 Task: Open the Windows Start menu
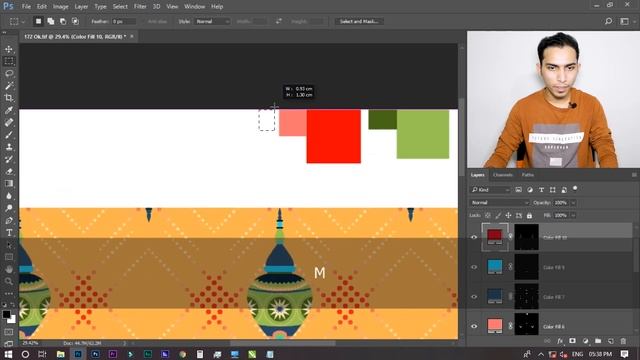click(x=8, y=354)
